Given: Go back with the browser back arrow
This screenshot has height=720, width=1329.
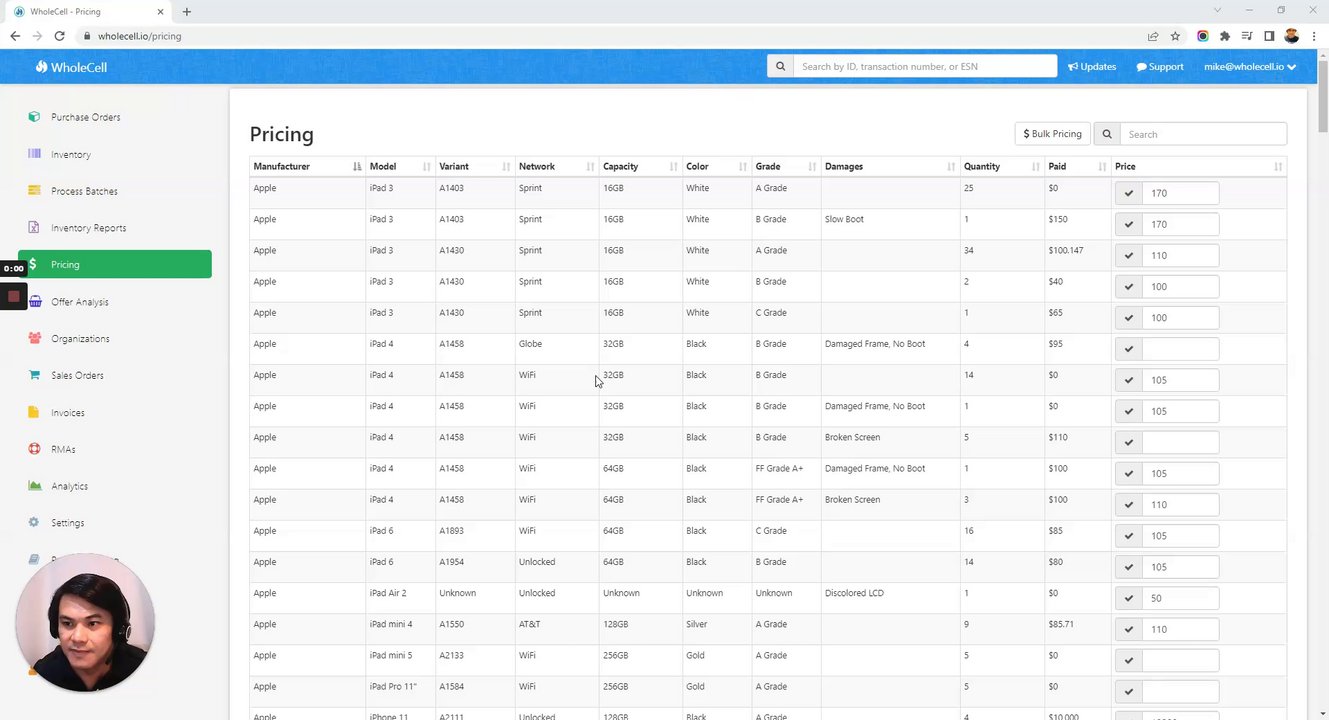Looking at the screenshot, I should point(15,36).
